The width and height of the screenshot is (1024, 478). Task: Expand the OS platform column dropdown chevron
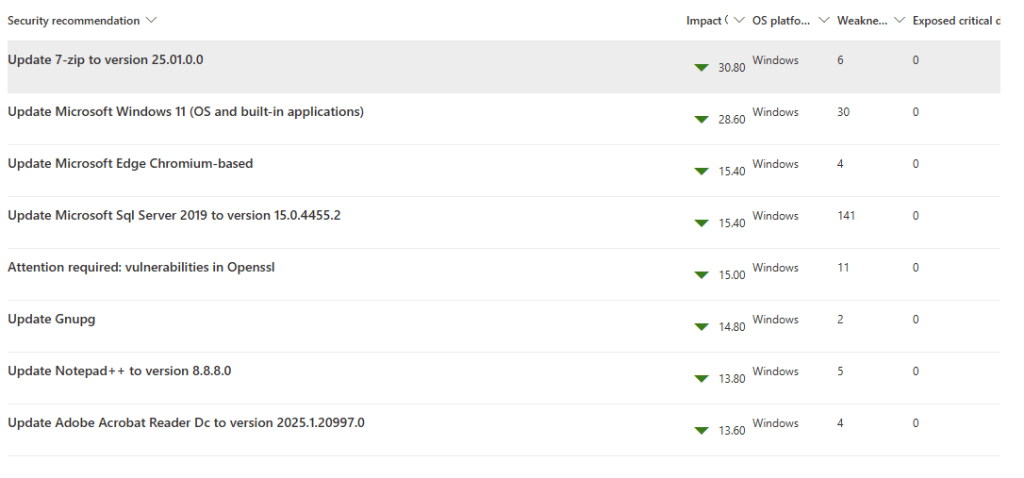coord(824,20)
